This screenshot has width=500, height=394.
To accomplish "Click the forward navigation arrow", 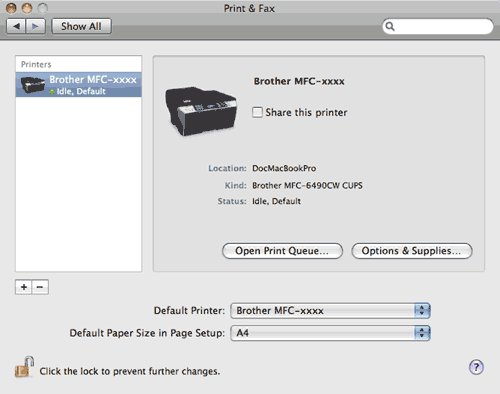I will [35, 26].
